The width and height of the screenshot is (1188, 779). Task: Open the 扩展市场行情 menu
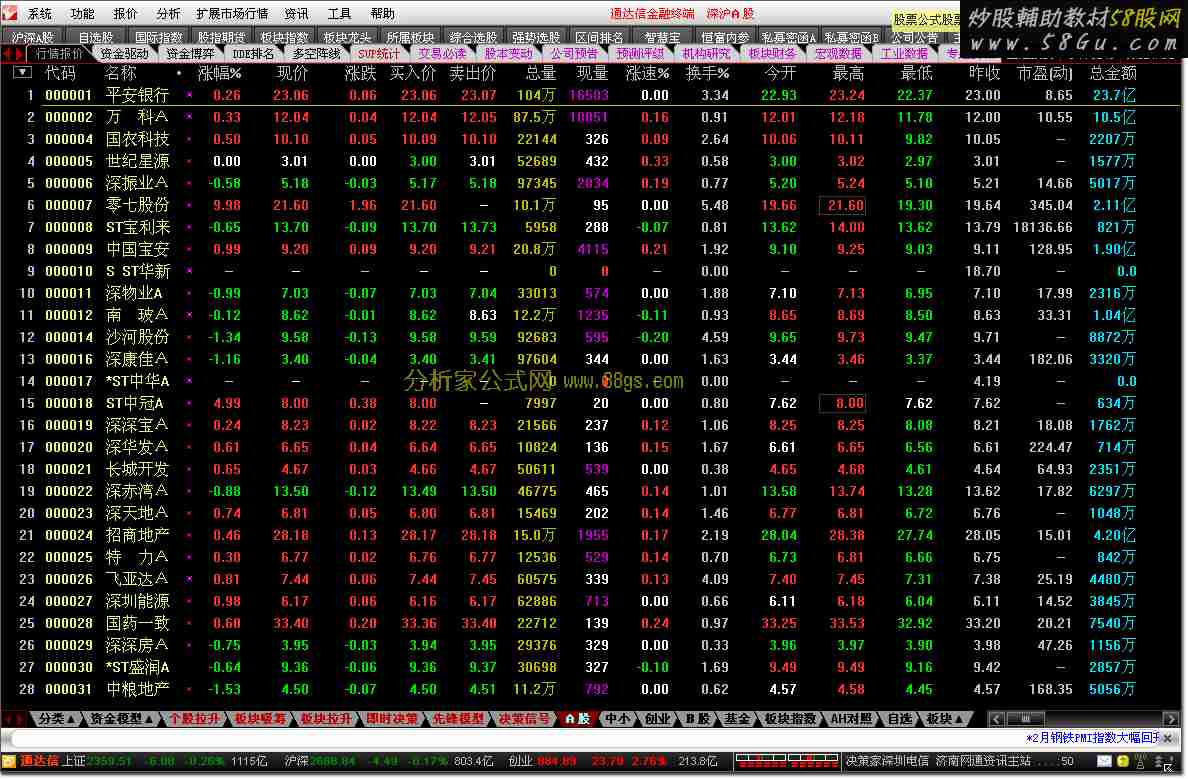(232, 14)
